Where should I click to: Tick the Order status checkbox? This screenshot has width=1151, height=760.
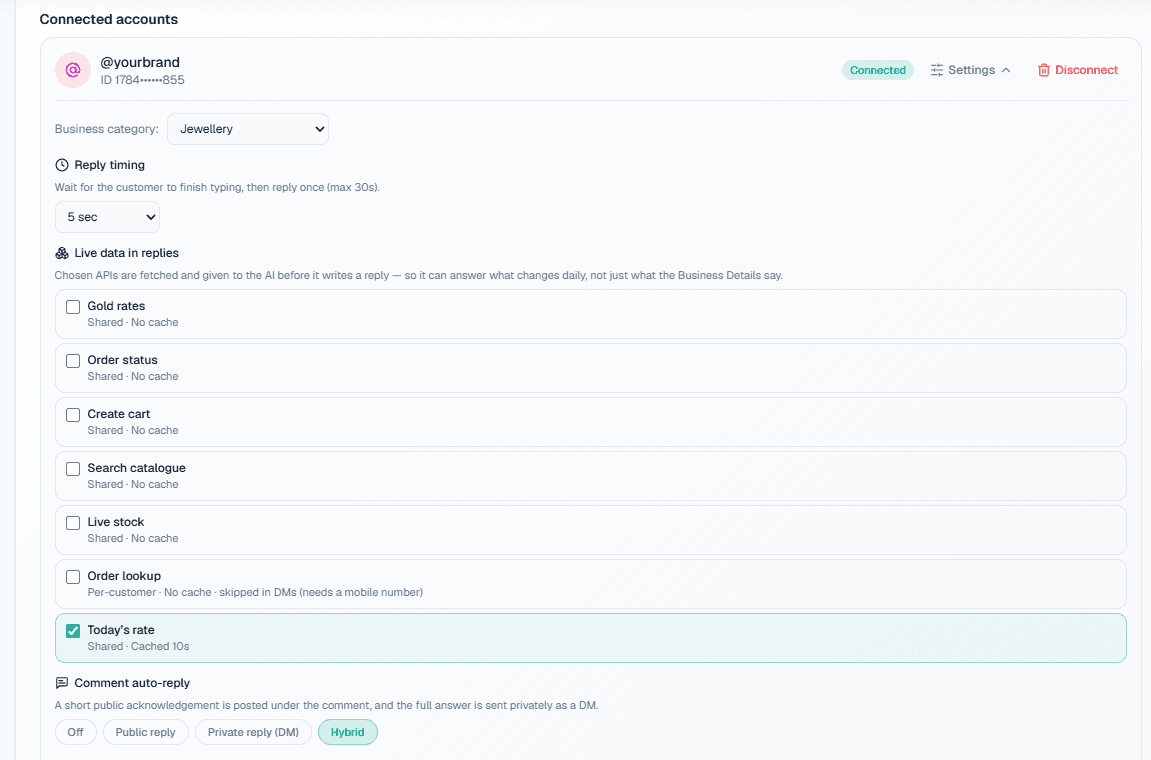click(x=73, y=361)
